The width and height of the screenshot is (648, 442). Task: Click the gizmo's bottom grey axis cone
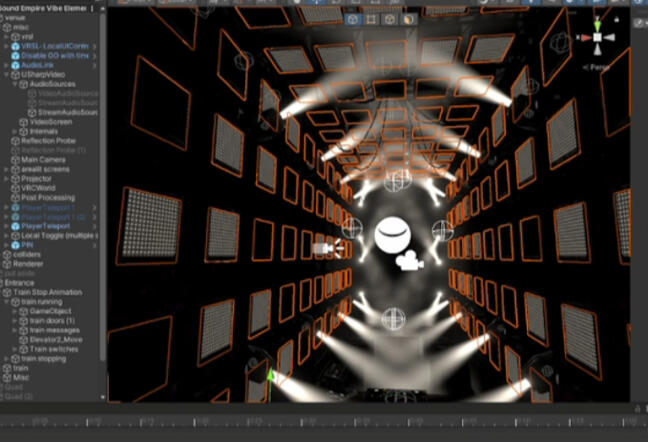pyautogui.click(x=598, y=50)
